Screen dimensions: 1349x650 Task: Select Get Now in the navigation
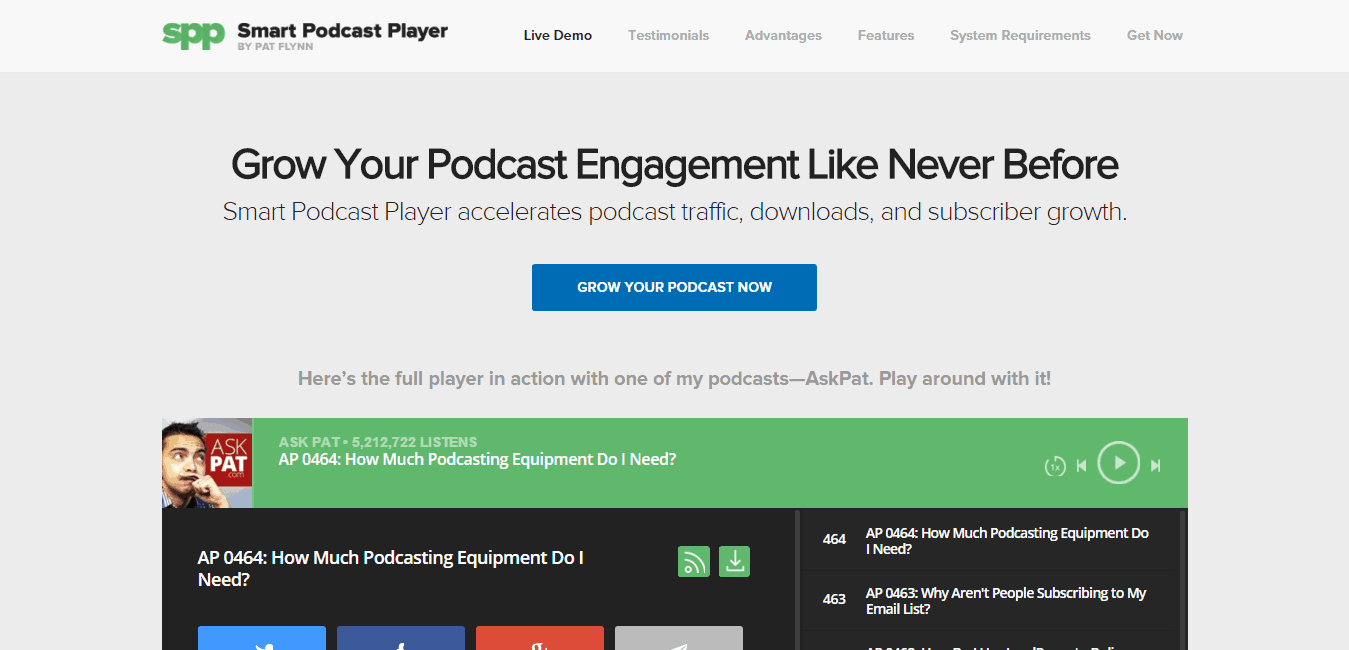(1155, 35)
